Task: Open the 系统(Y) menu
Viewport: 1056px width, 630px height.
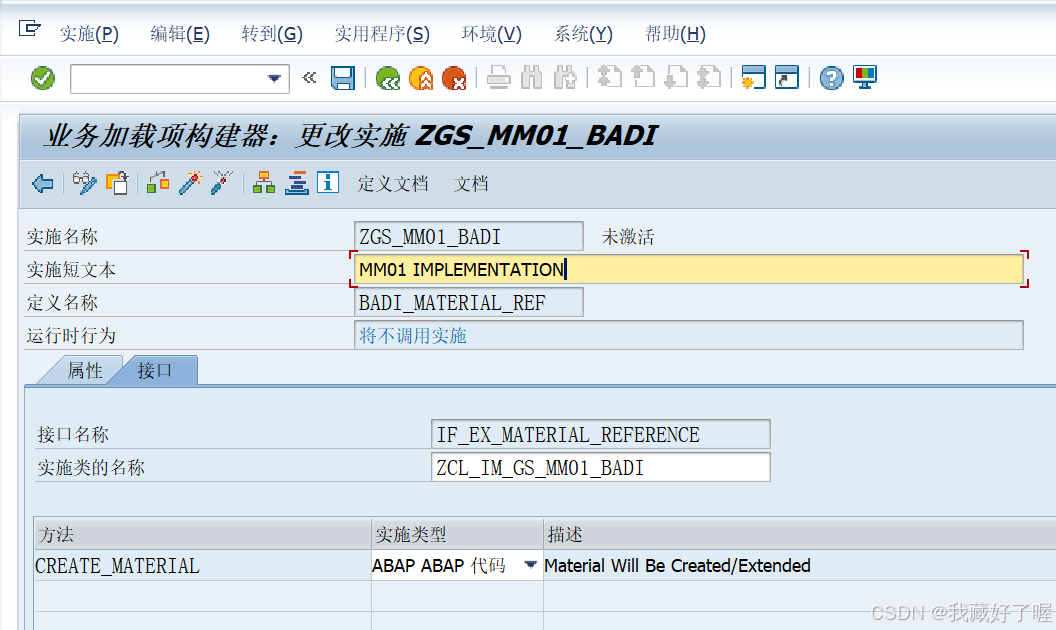Action: 583,34
